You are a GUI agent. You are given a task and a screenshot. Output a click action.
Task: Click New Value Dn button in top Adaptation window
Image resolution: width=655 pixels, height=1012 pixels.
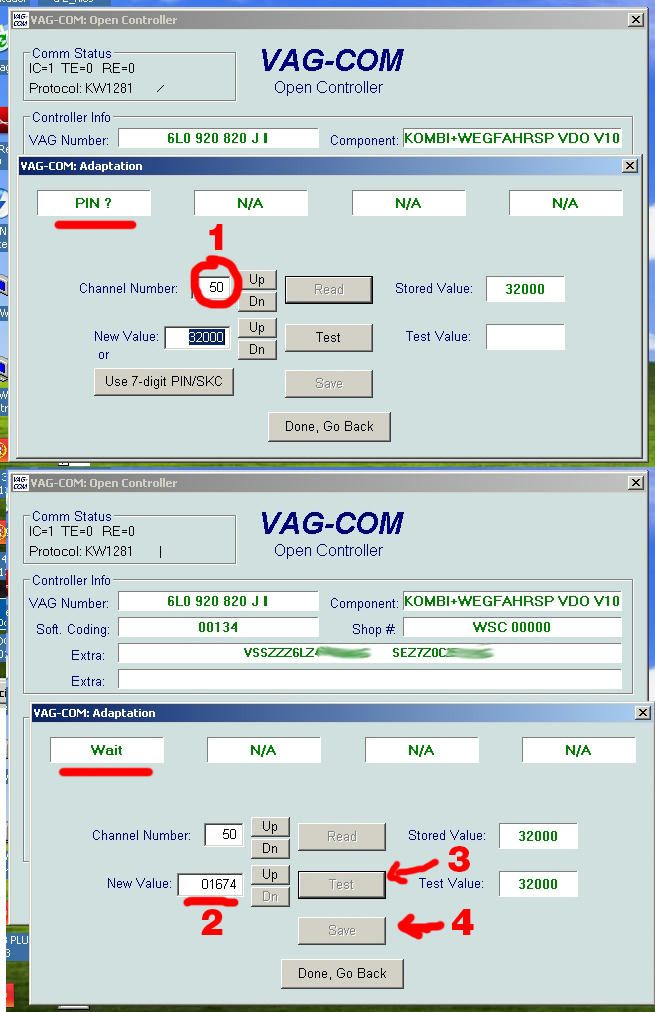[x=257, y=350]
